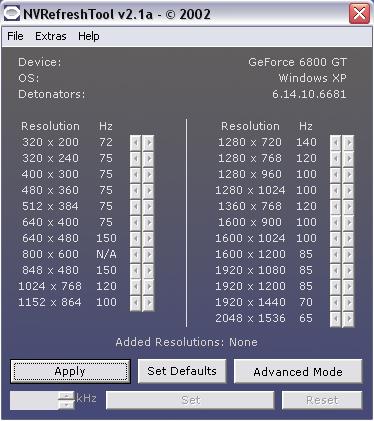
Task: Lower refresh rate of 1600 x 900
Action: coord(336,223)
